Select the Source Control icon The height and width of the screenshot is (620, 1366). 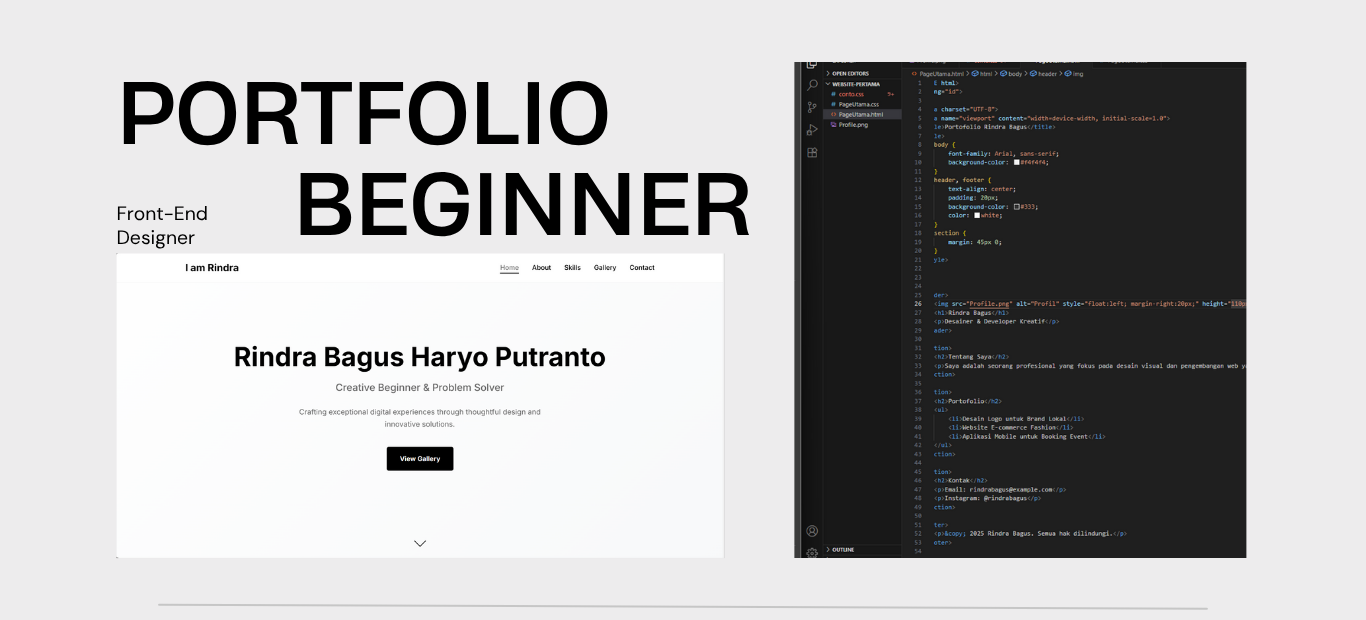812,107
